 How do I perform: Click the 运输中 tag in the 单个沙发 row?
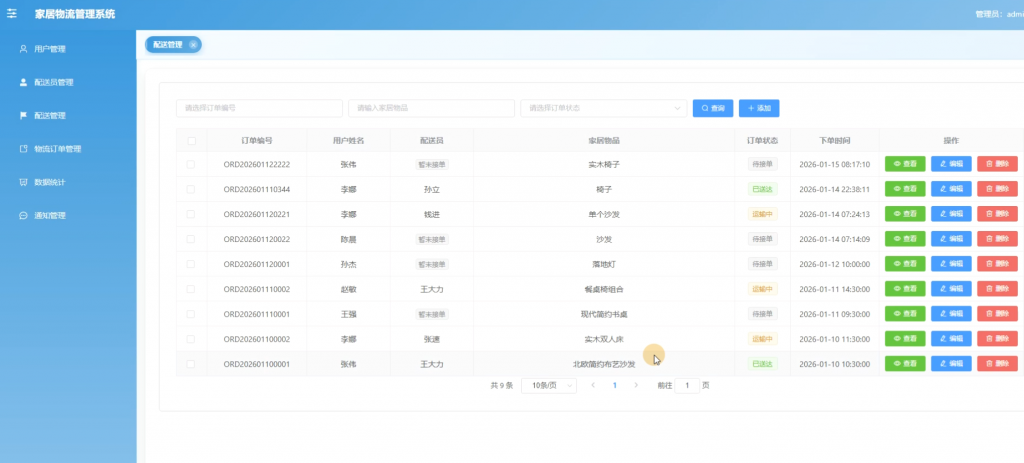pos(763,214)
